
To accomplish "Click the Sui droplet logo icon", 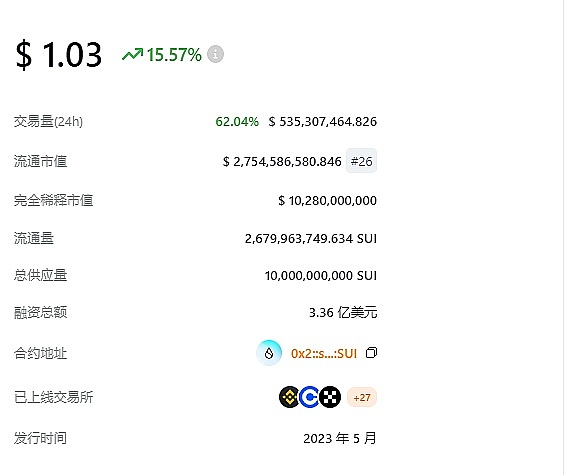I will click(269, 353).
